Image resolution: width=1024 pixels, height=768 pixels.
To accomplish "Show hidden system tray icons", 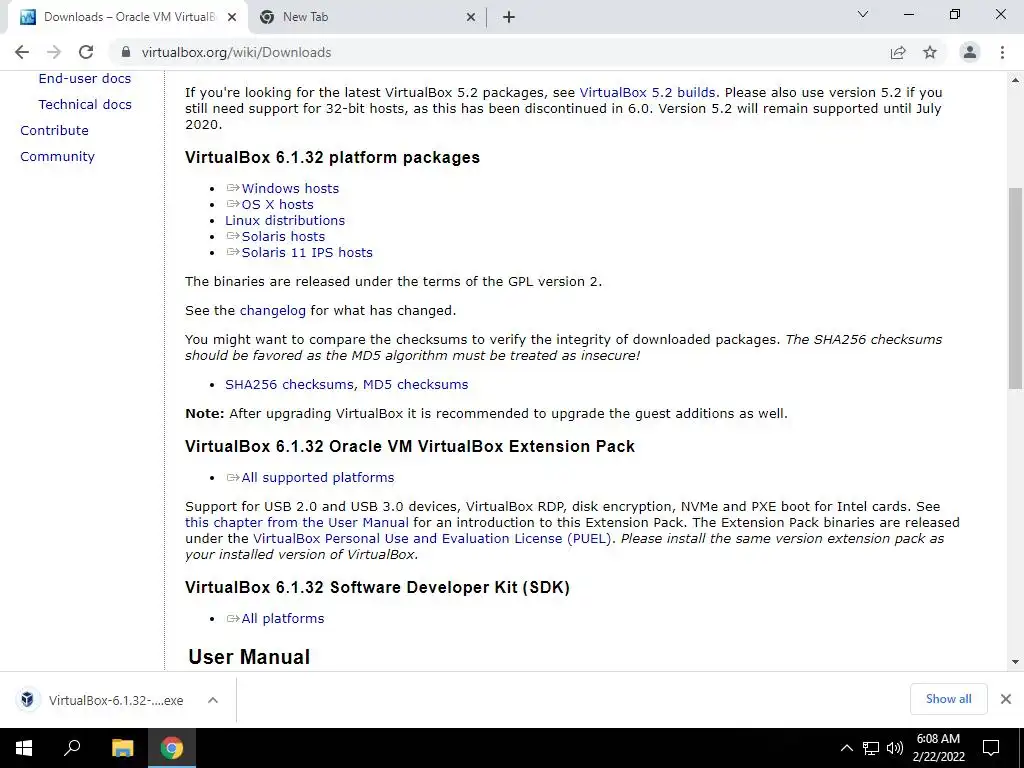I will tap(846, 748).
